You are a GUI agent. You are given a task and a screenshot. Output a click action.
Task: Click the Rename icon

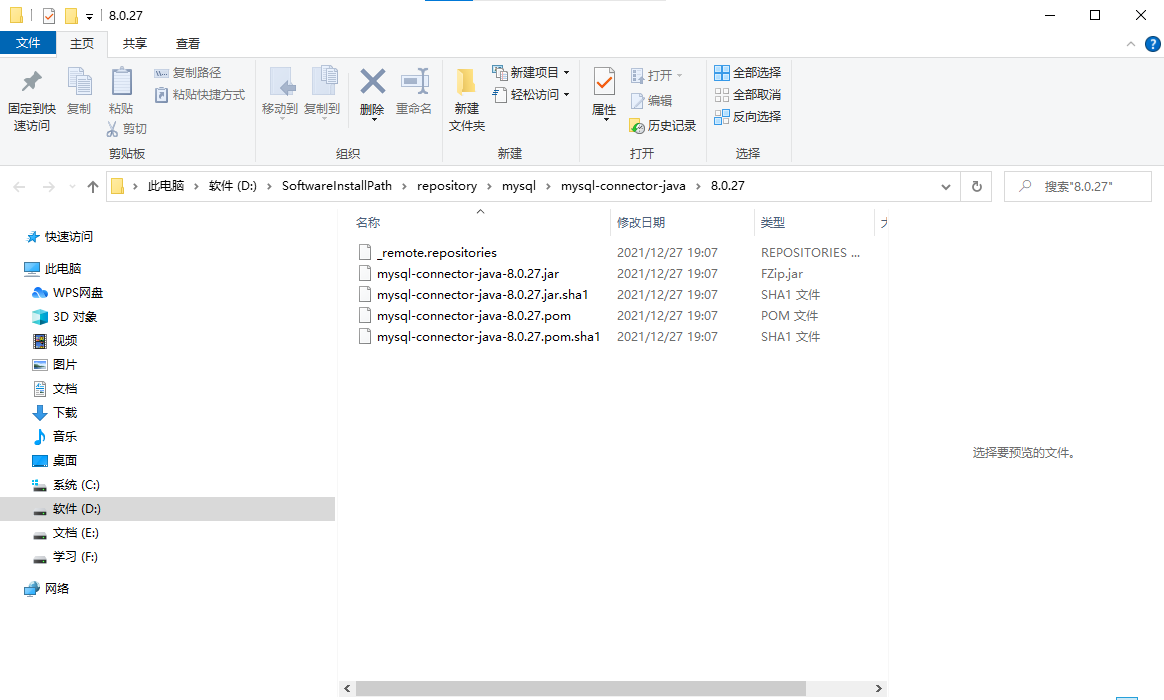[414, 82]
